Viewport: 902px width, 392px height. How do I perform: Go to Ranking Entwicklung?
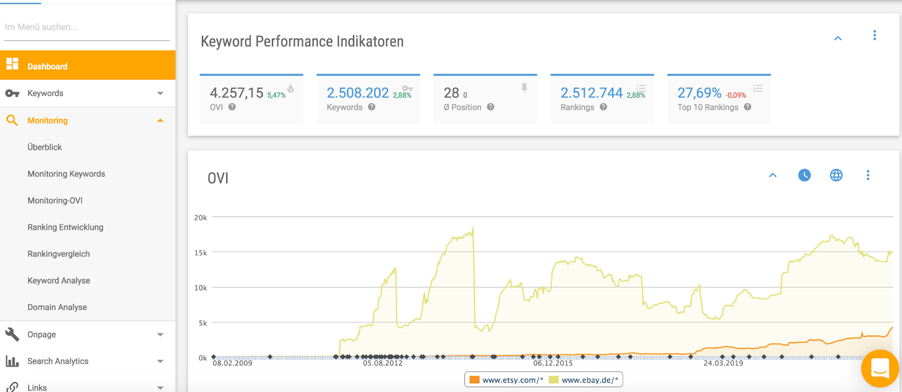65,227
